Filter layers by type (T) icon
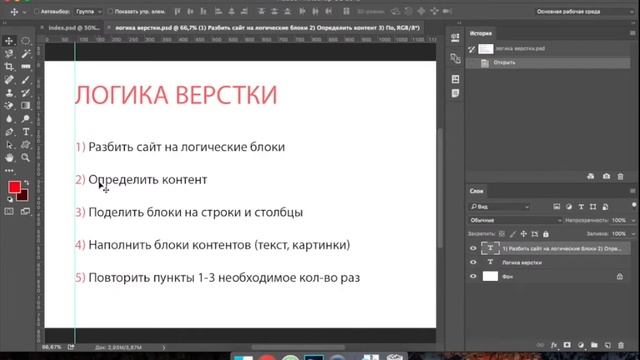Image resolution: width=640 pixels, height=360 pixels. point(581,207)
